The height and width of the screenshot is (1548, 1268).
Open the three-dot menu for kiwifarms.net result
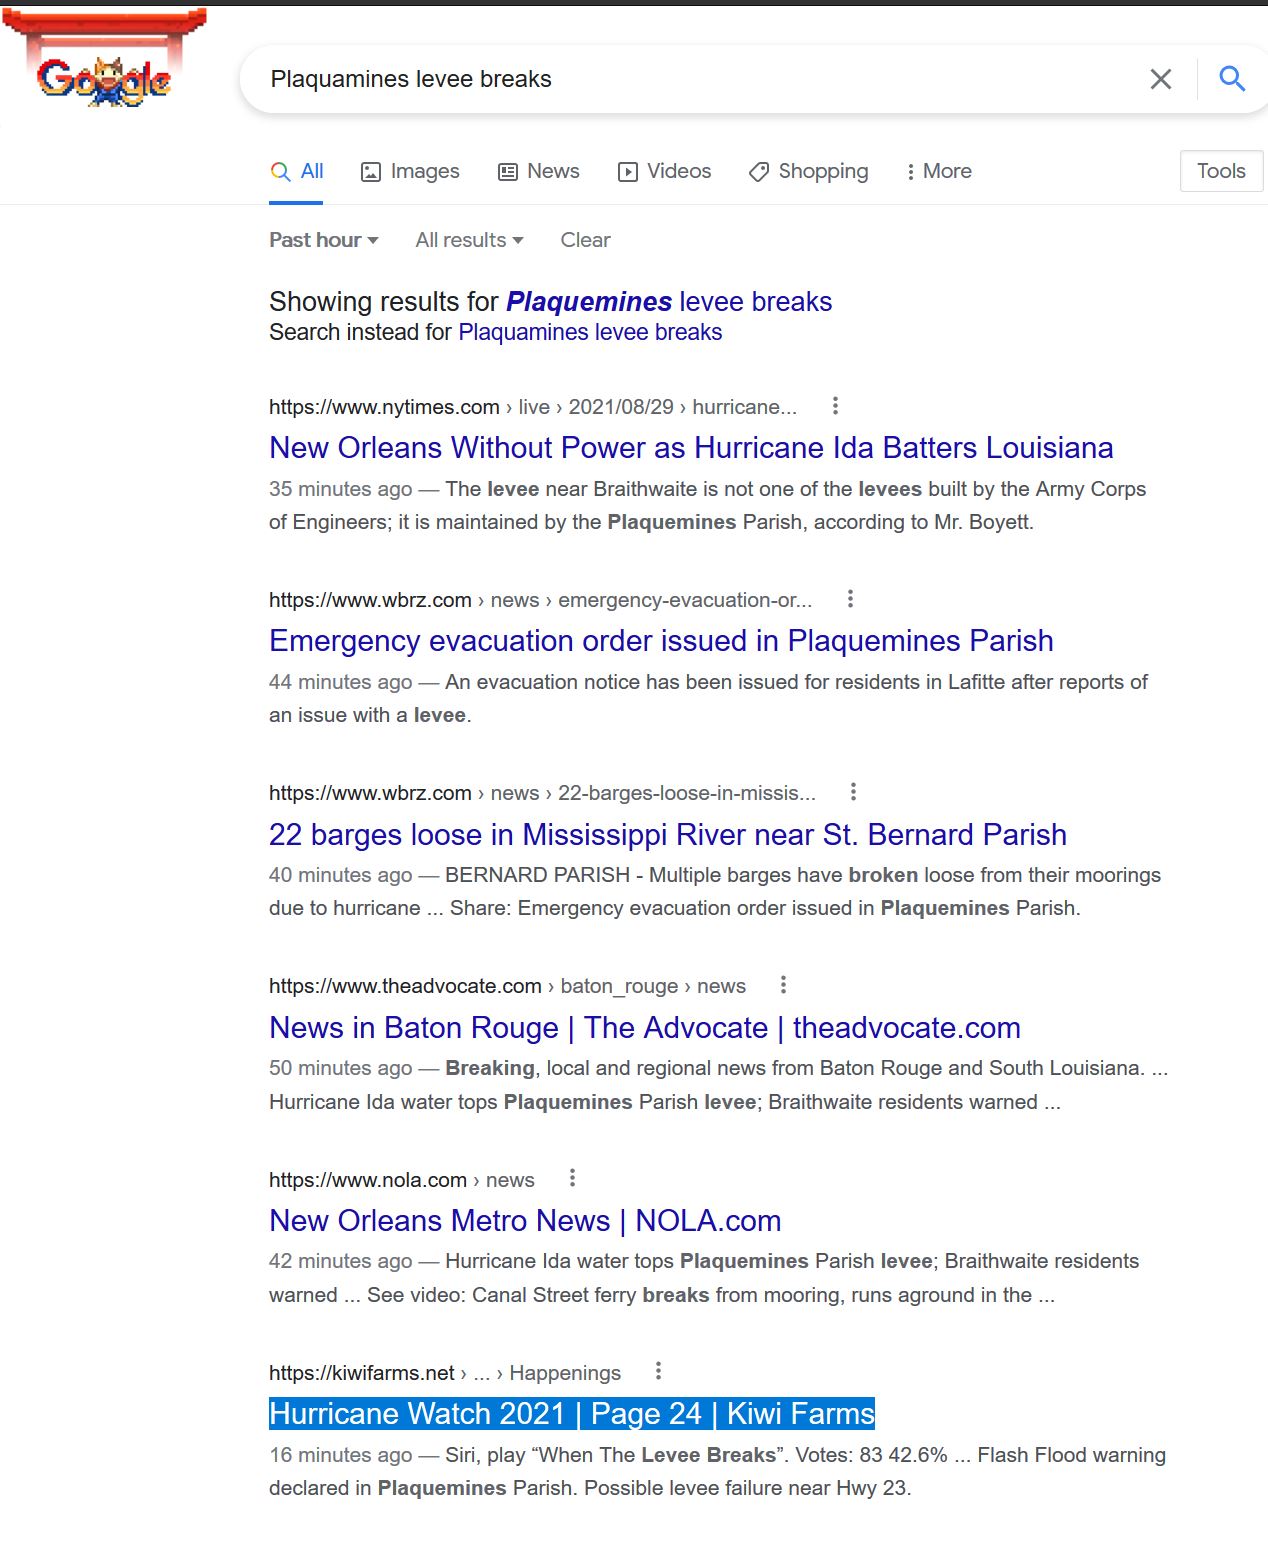click(x=658, y=1371)
